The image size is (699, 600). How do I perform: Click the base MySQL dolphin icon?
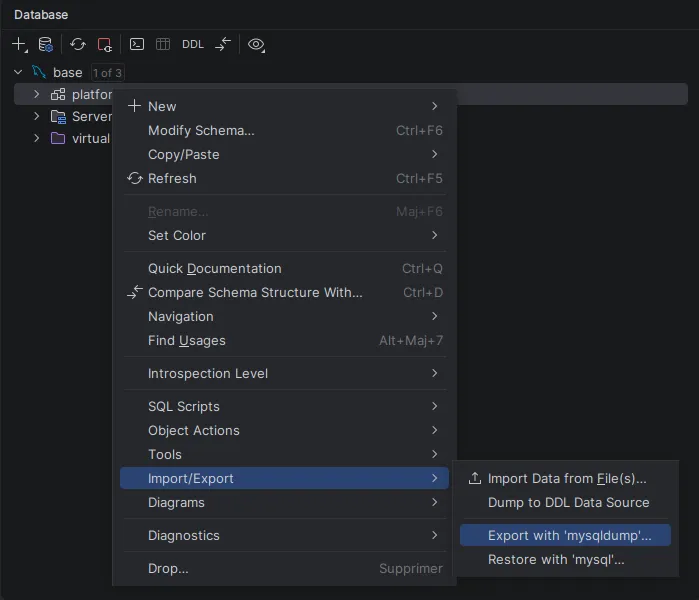tap(39, 72)
